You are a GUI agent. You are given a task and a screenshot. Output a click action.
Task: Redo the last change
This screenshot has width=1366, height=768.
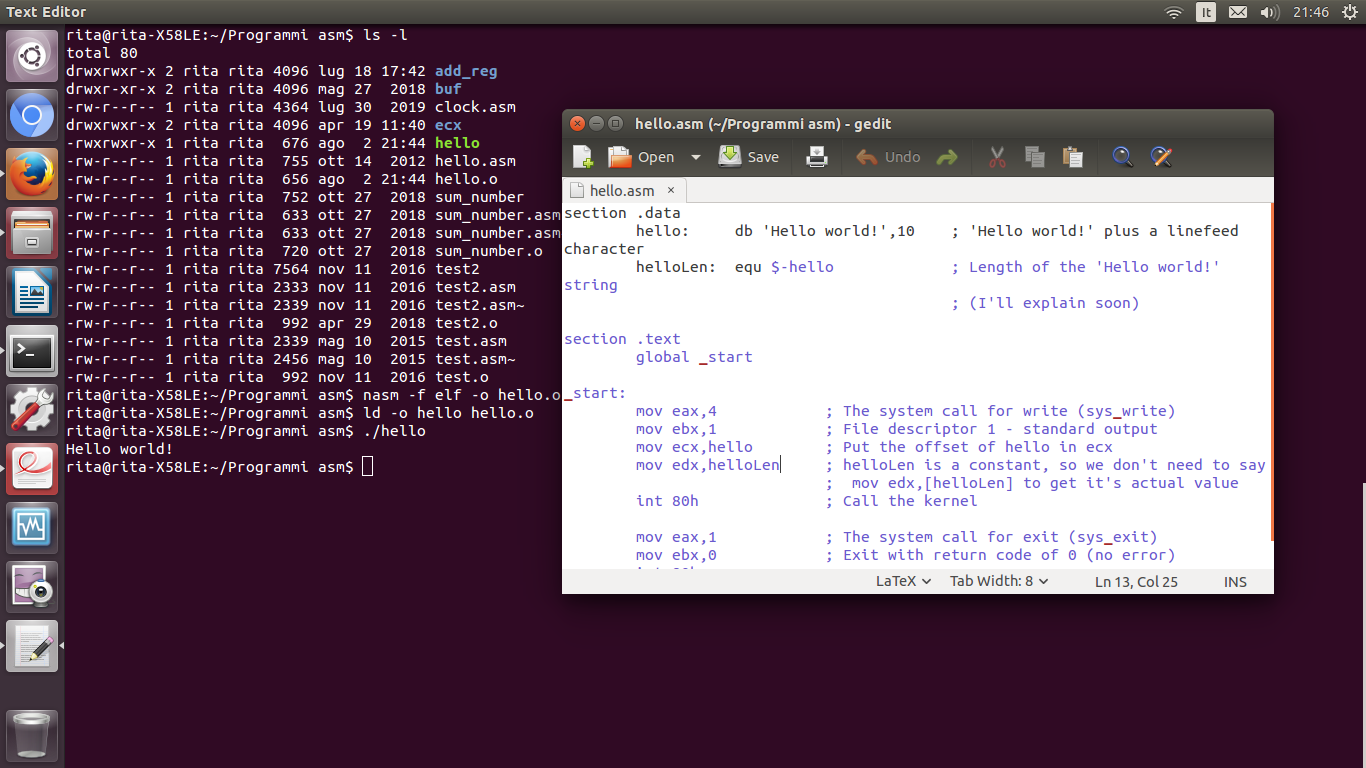coord(946,156)
